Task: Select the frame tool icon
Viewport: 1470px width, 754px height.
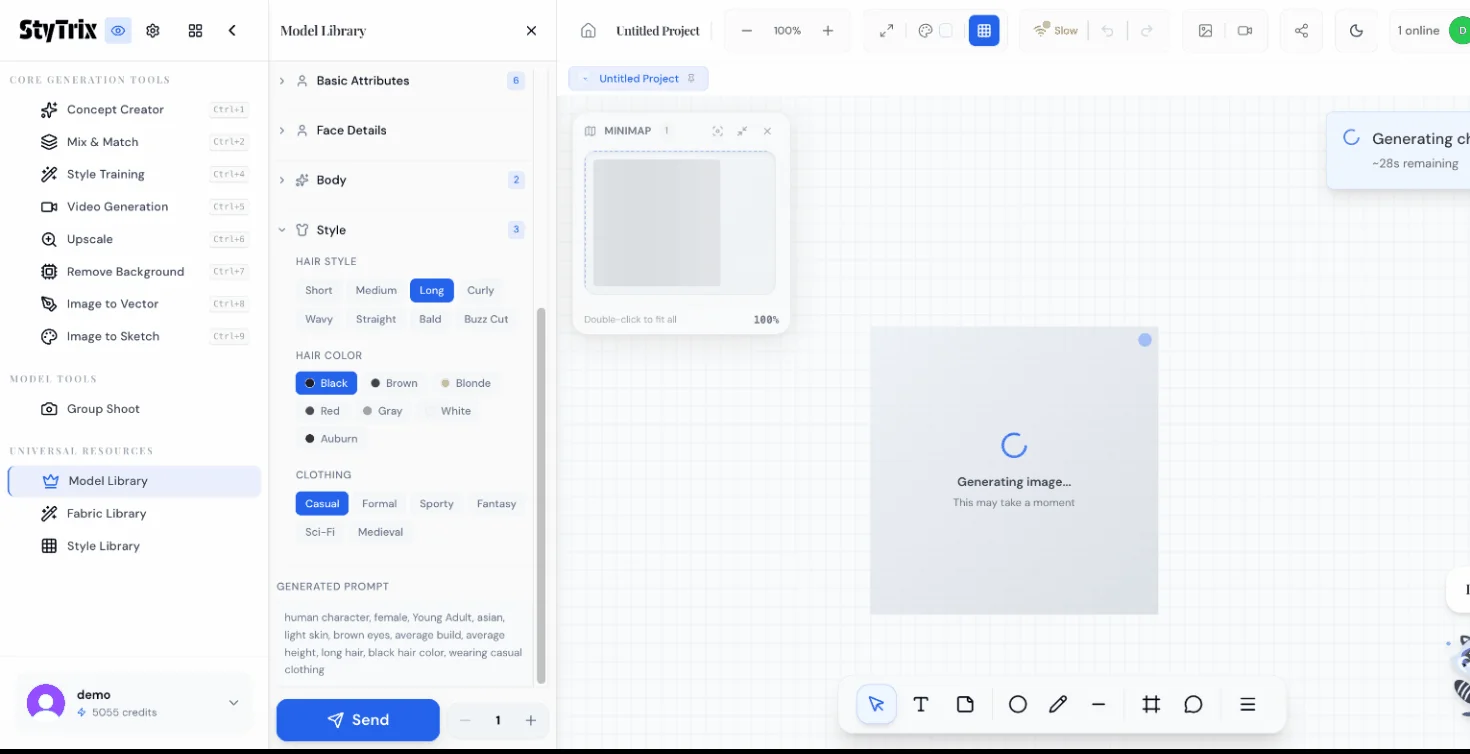Action: pos(1151,704)
